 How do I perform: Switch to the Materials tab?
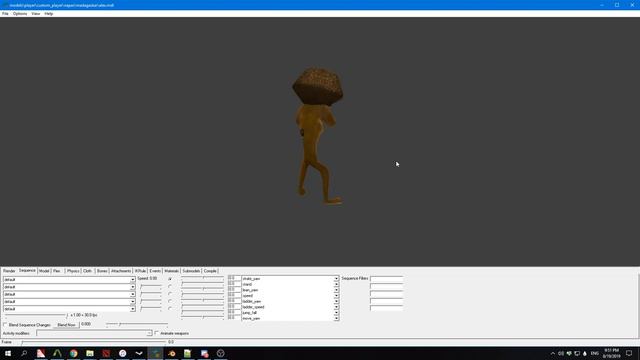click(x=171, y=271)
